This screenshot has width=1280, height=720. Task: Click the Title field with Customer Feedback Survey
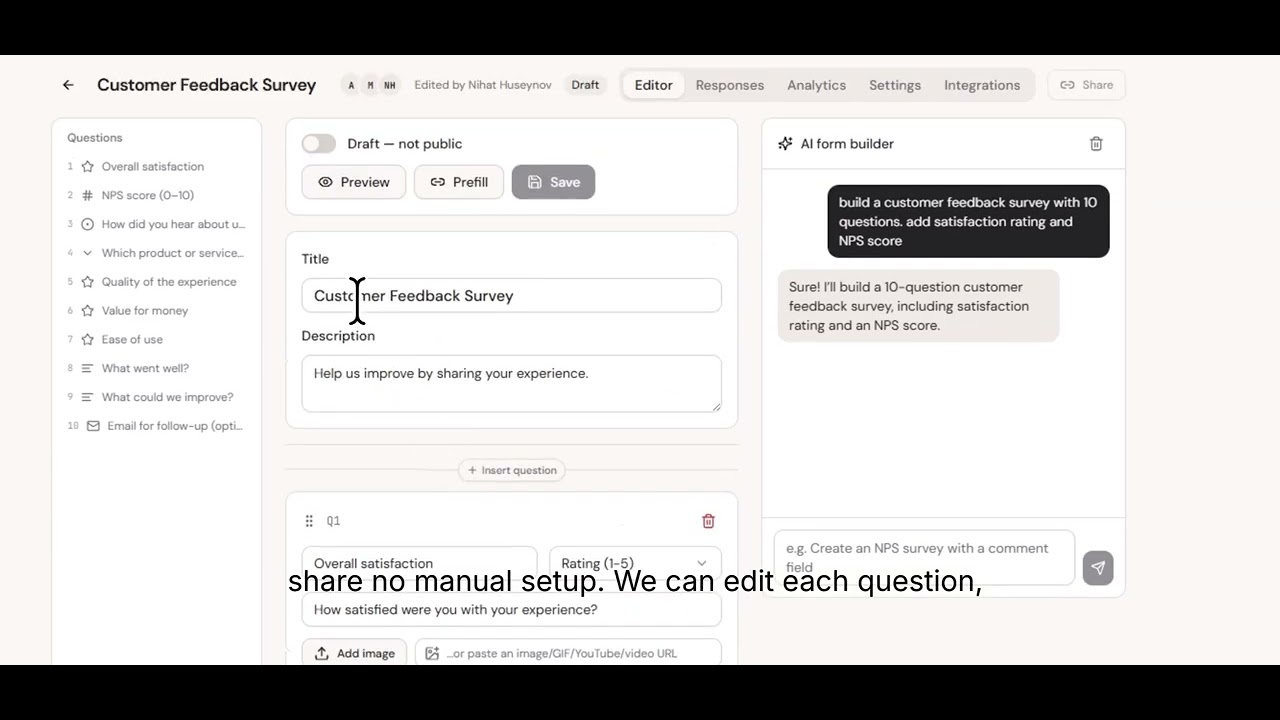click(512, 296)
